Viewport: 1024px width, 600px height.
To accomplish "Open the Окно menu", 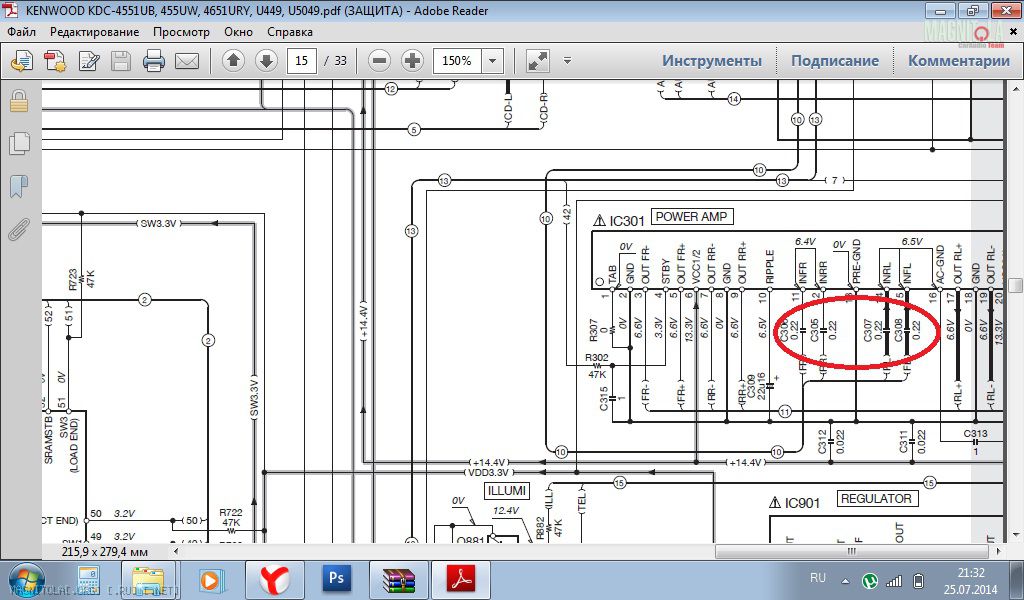I will (x=238, y=32).
